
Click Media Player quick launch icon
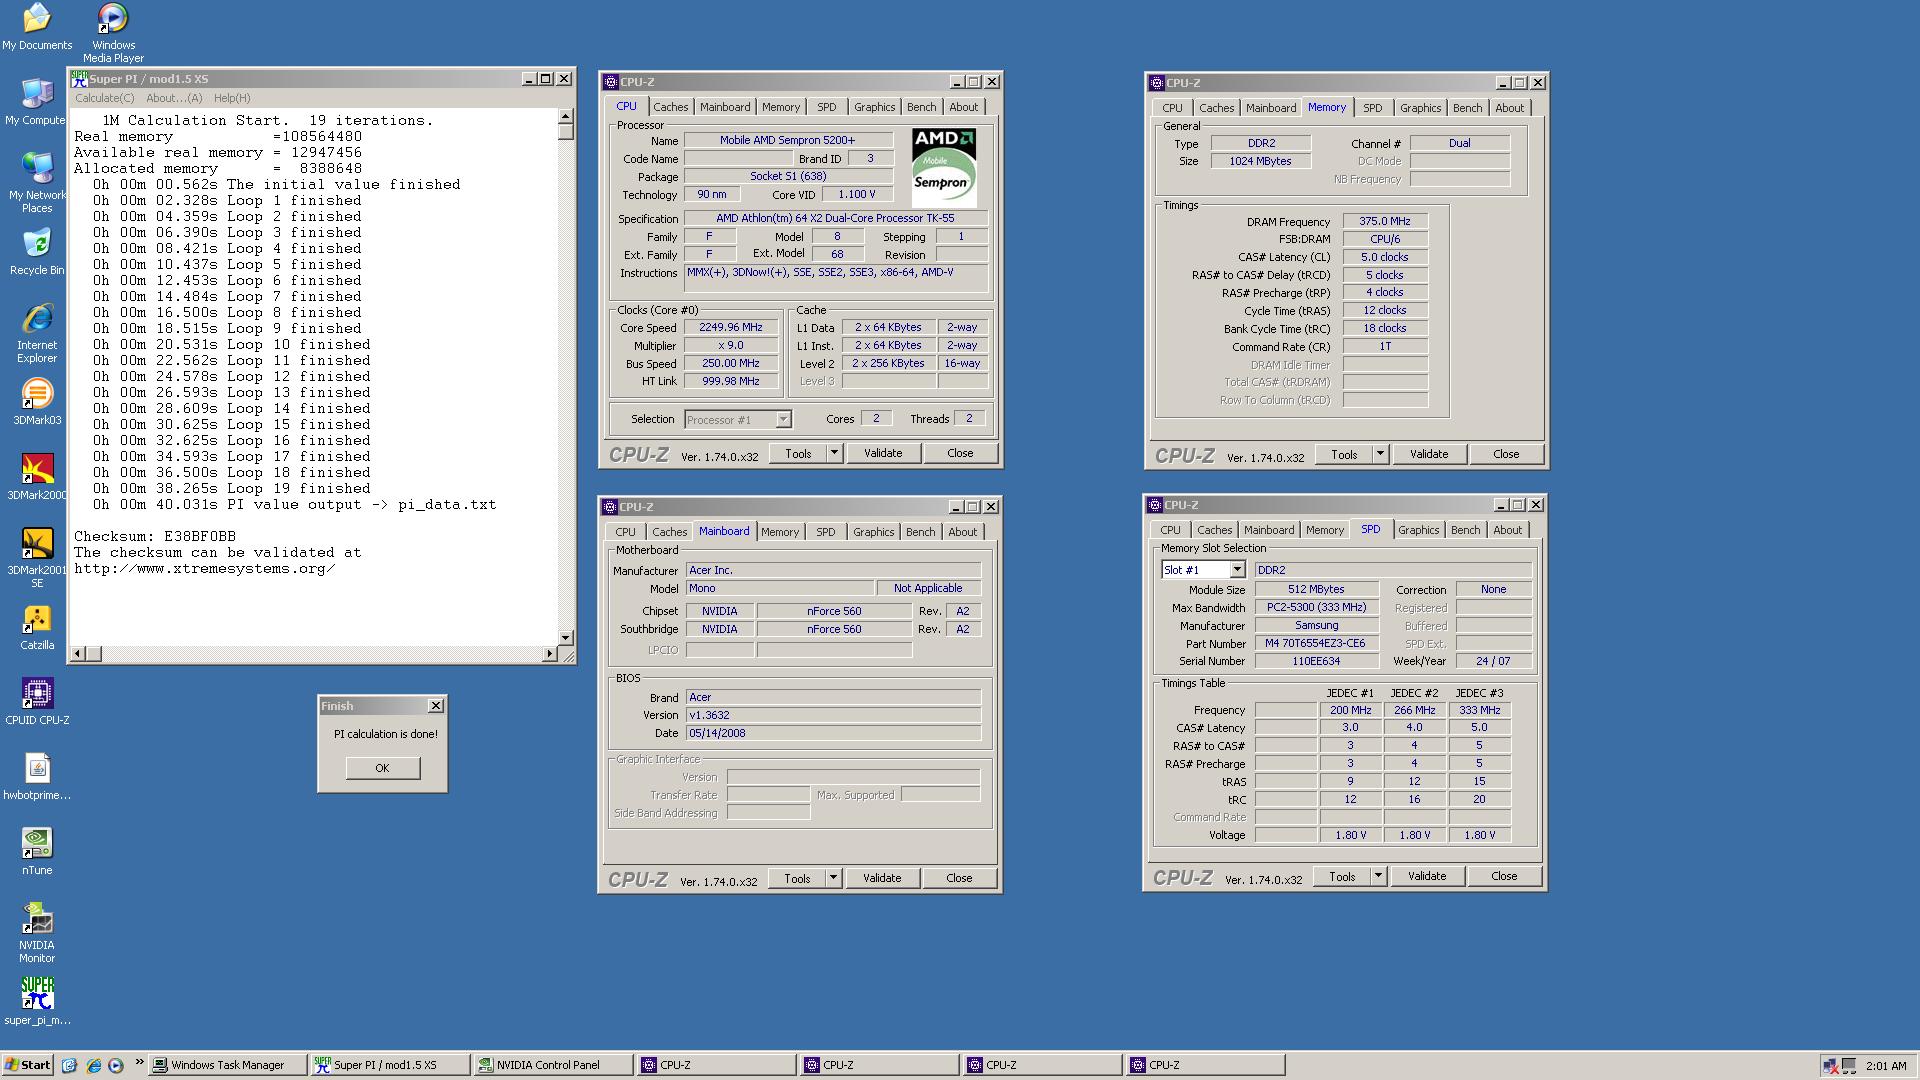pyautogui.click(x=115, y=1065)
